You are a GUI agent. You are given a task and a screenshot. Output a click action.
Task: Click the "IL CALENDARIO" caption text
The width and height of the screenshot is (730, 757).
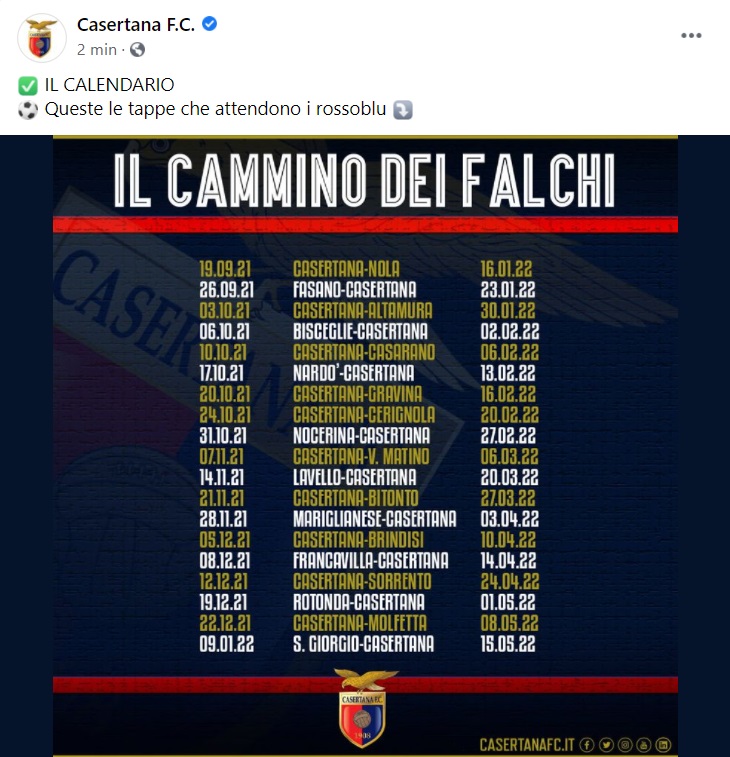(x=110, y=85)
